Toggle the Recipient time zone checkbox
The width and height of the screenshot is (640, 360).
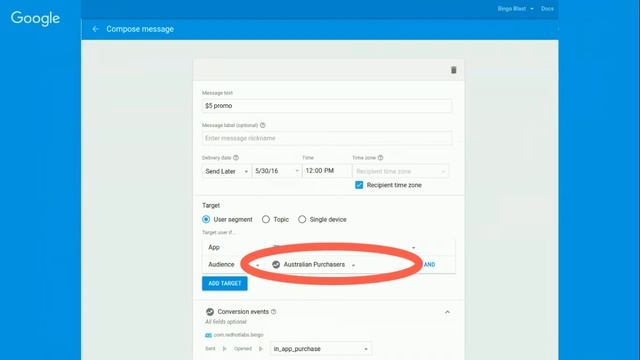pos(359,185)
